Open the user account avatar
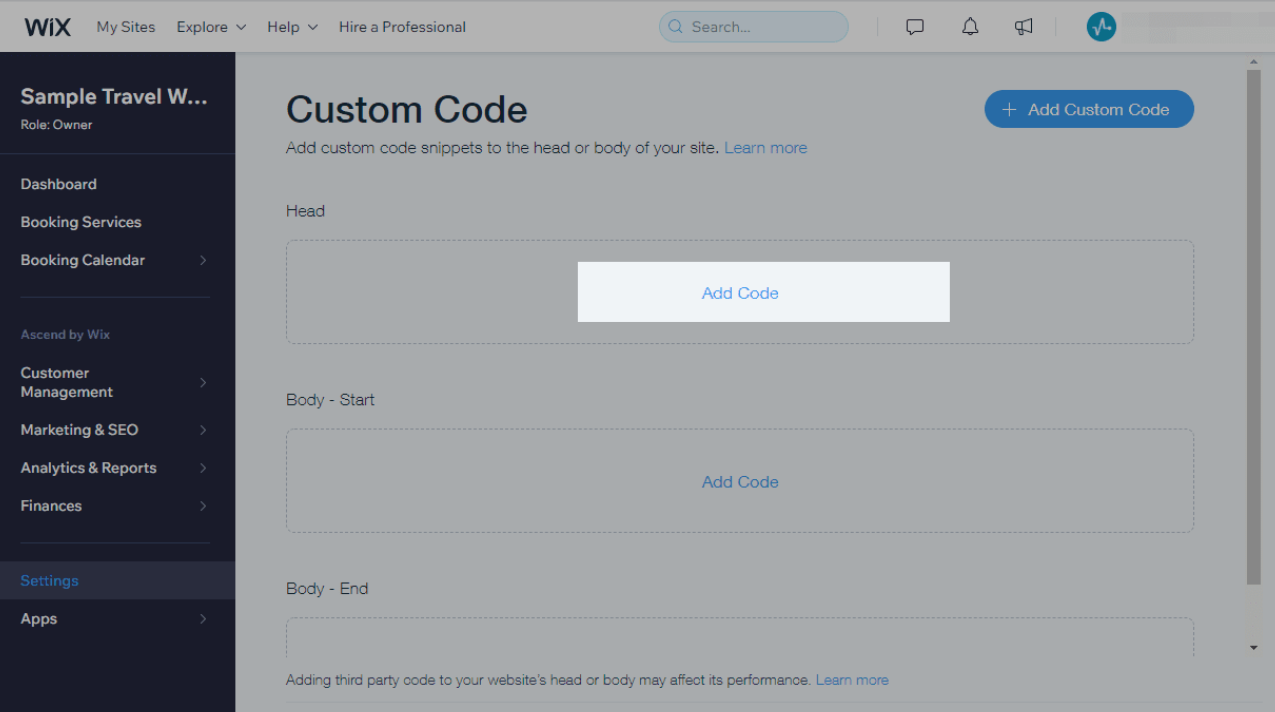The image size is (1275, 712). pos(1100,27)
